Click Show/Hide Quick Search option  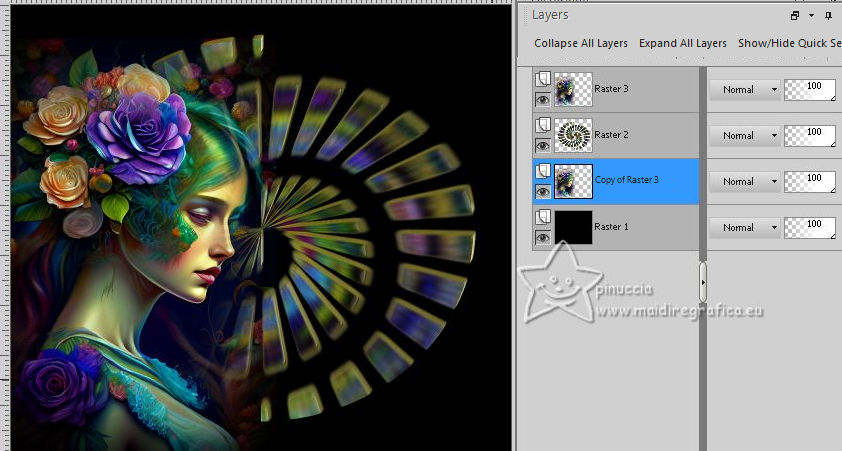pos(789,44)
